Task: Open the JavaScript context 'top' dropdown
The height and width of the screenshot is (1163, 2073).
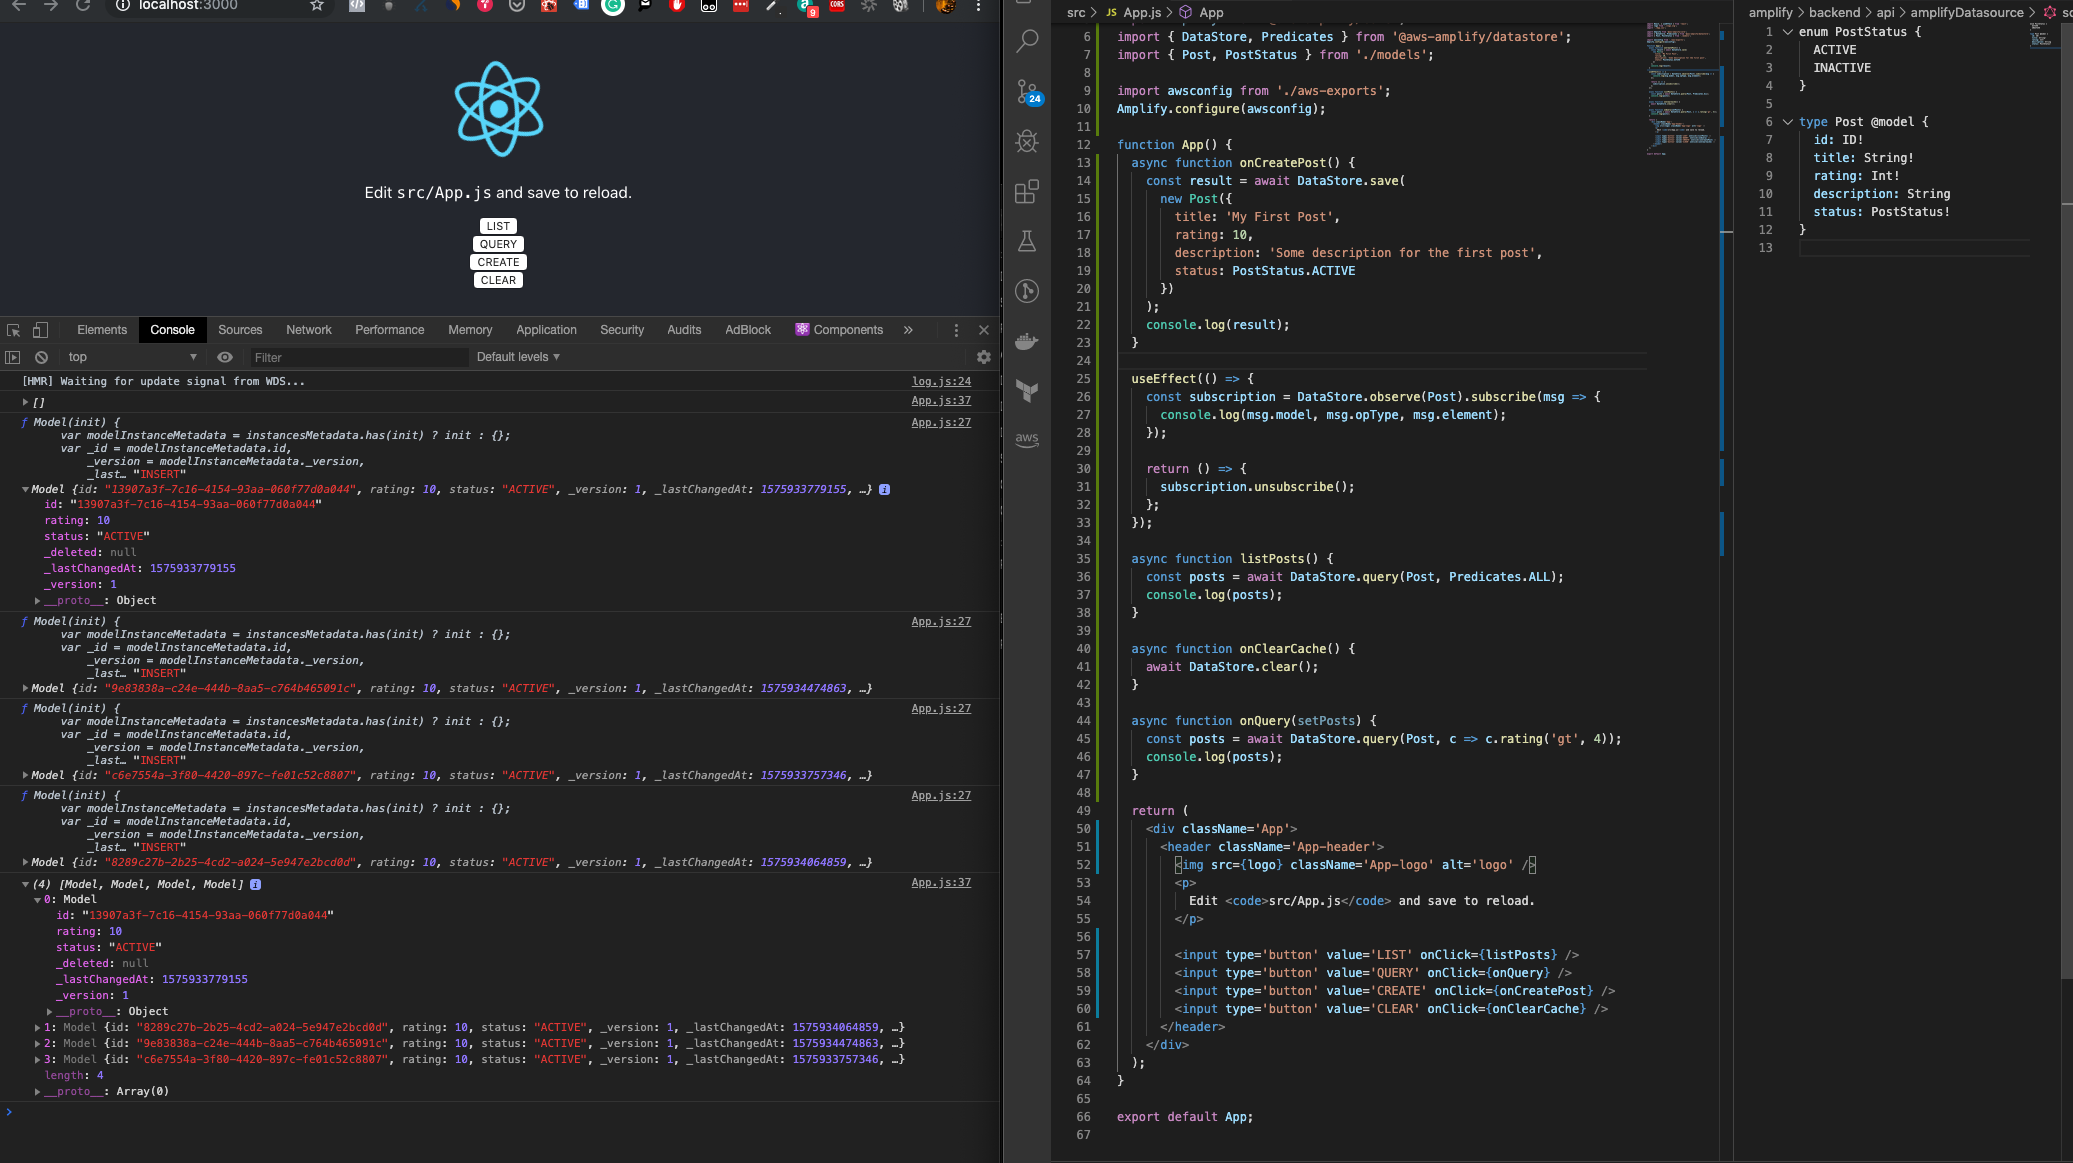Action: pyautogui.click(x=132, y=357)
